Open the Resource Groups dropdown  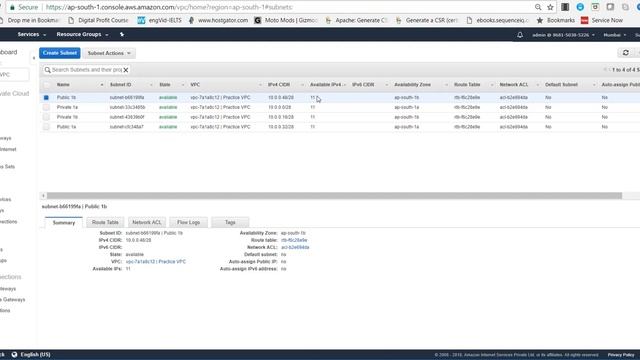tap(82, 35)
